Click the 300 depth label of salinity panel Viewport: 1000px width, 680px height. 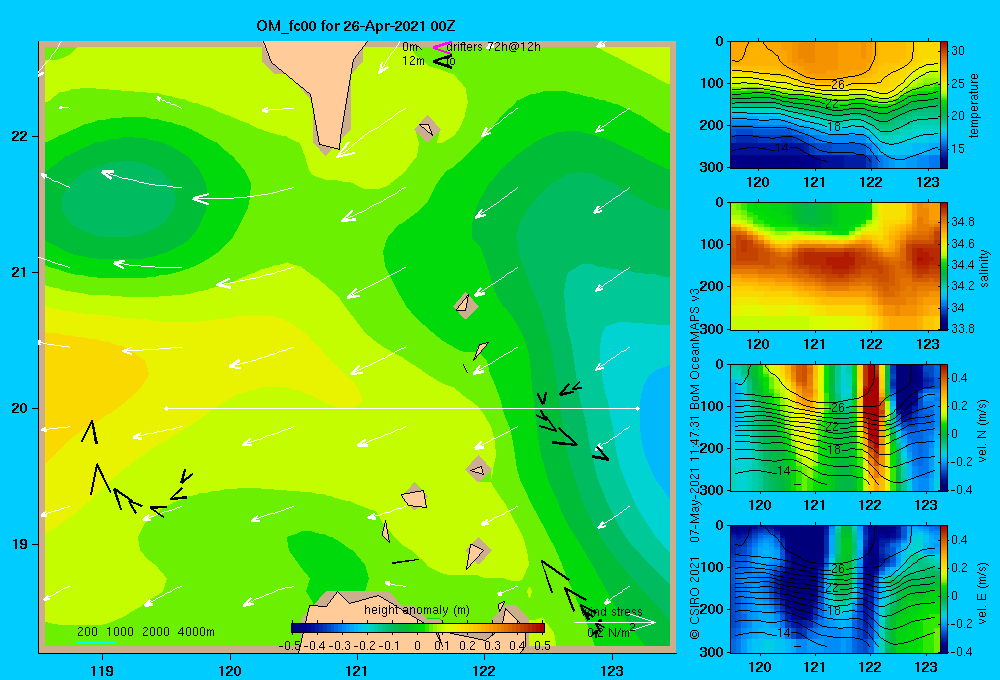coord(712,329)
